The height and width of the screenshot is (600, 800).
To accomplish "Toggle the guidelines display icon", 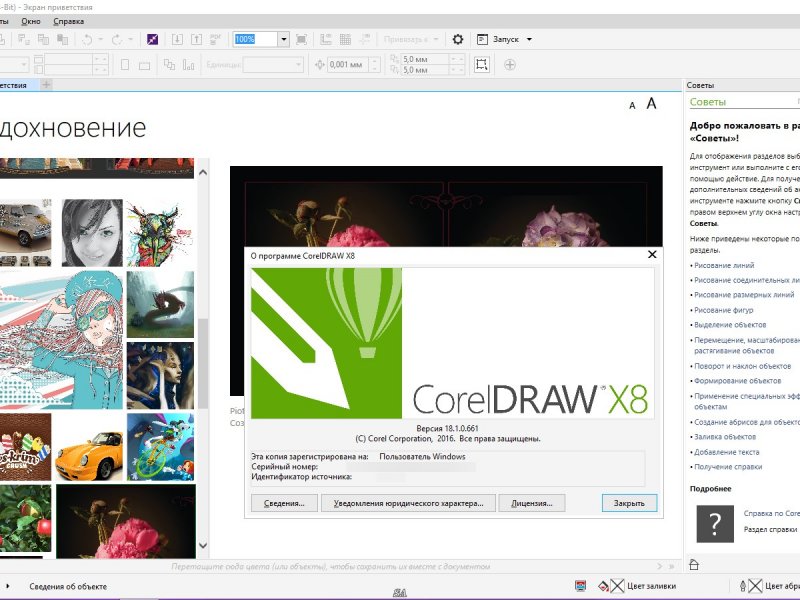I will pos(365,39).
